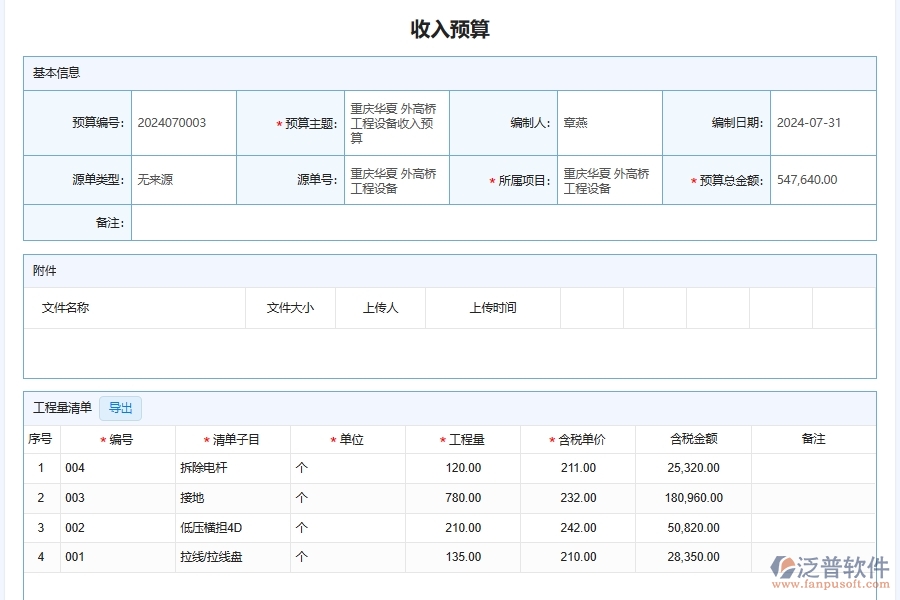The width and height of the screenshot is (900, 600).
Task: Click the 预算主题 field value
Action: click(x=394, y=122)
